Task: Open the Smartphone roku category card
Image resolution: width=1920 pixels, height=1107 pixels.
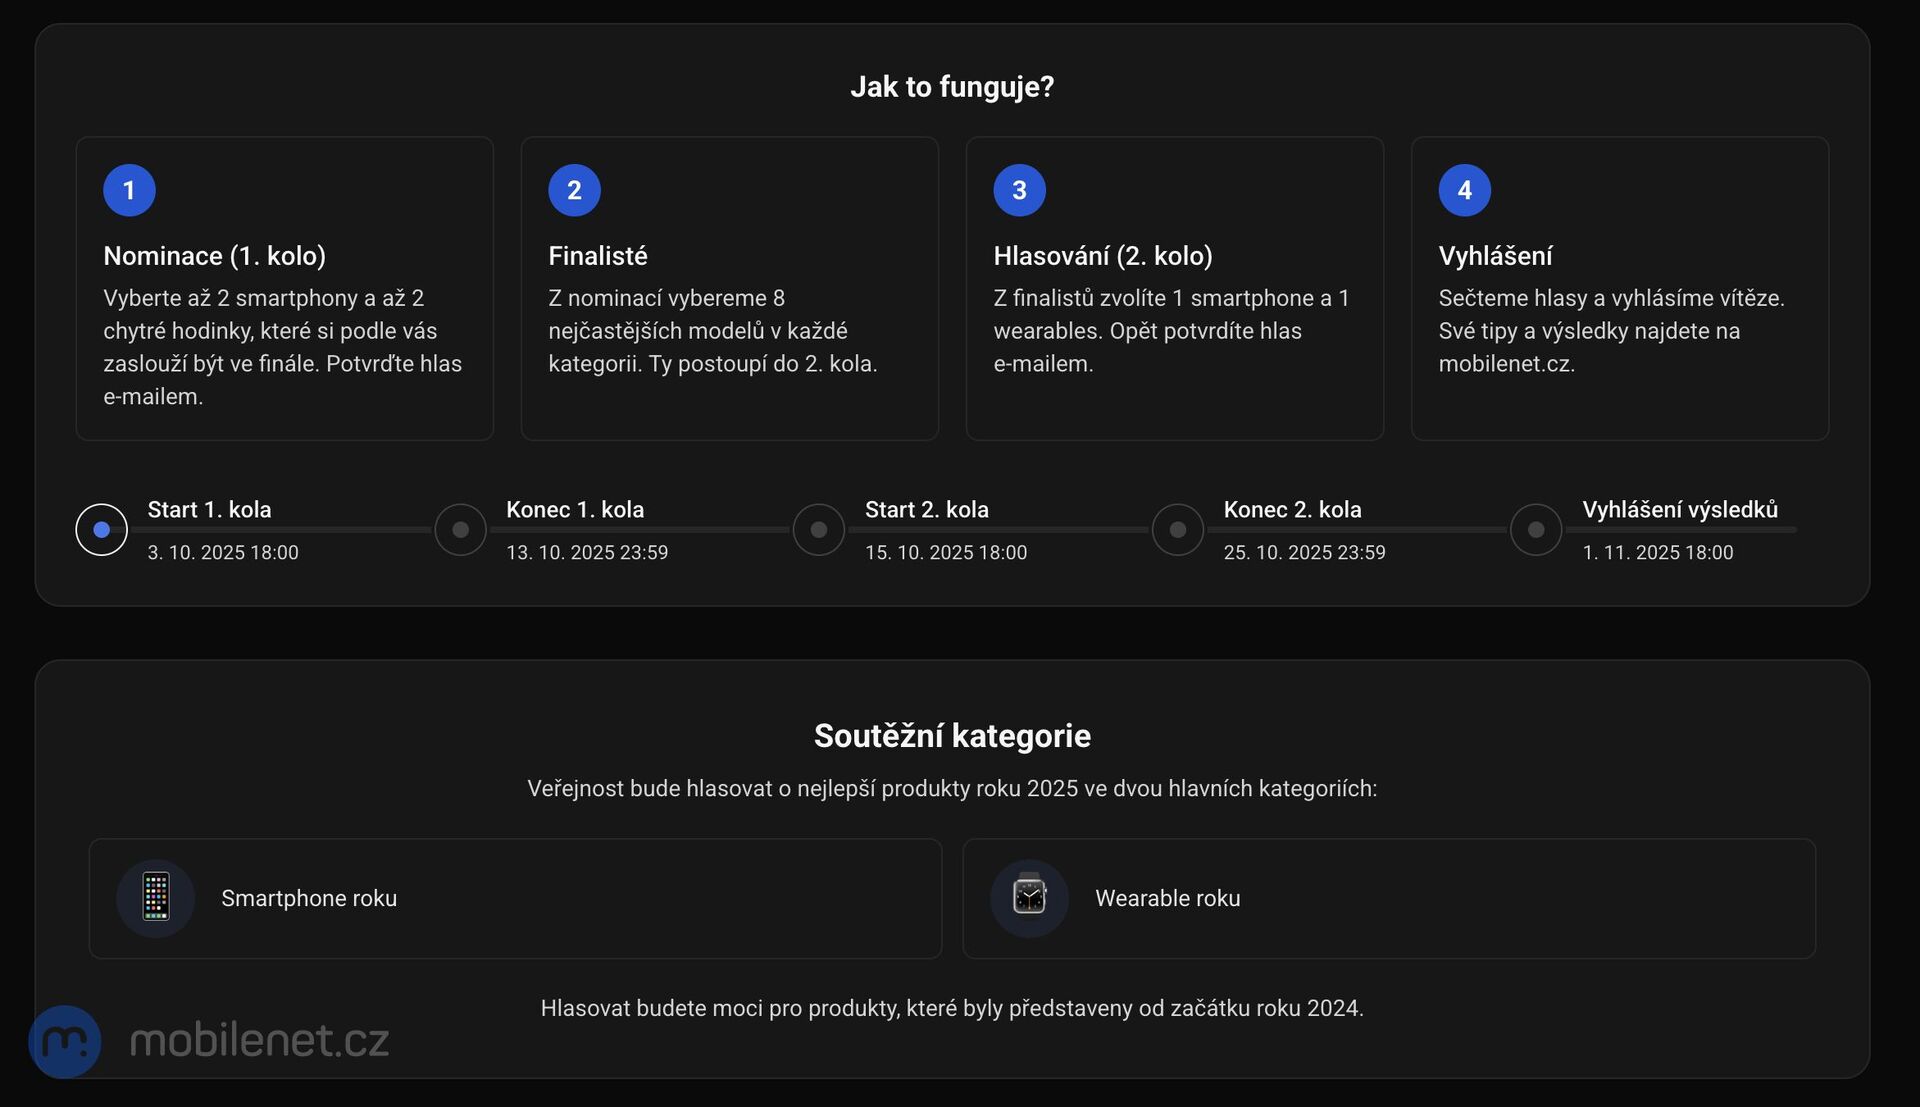Action: (515, 898)
